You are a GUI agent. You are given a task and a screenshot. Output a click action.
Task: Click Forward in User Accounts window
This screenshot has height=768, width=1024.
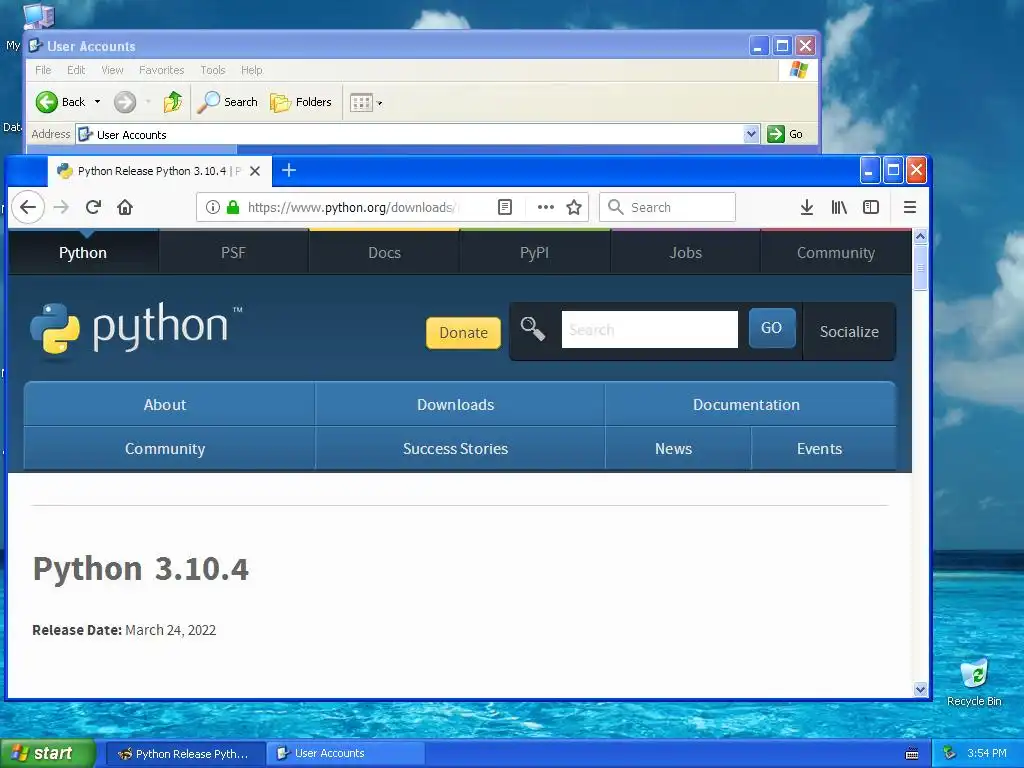(x=125, y=102)
